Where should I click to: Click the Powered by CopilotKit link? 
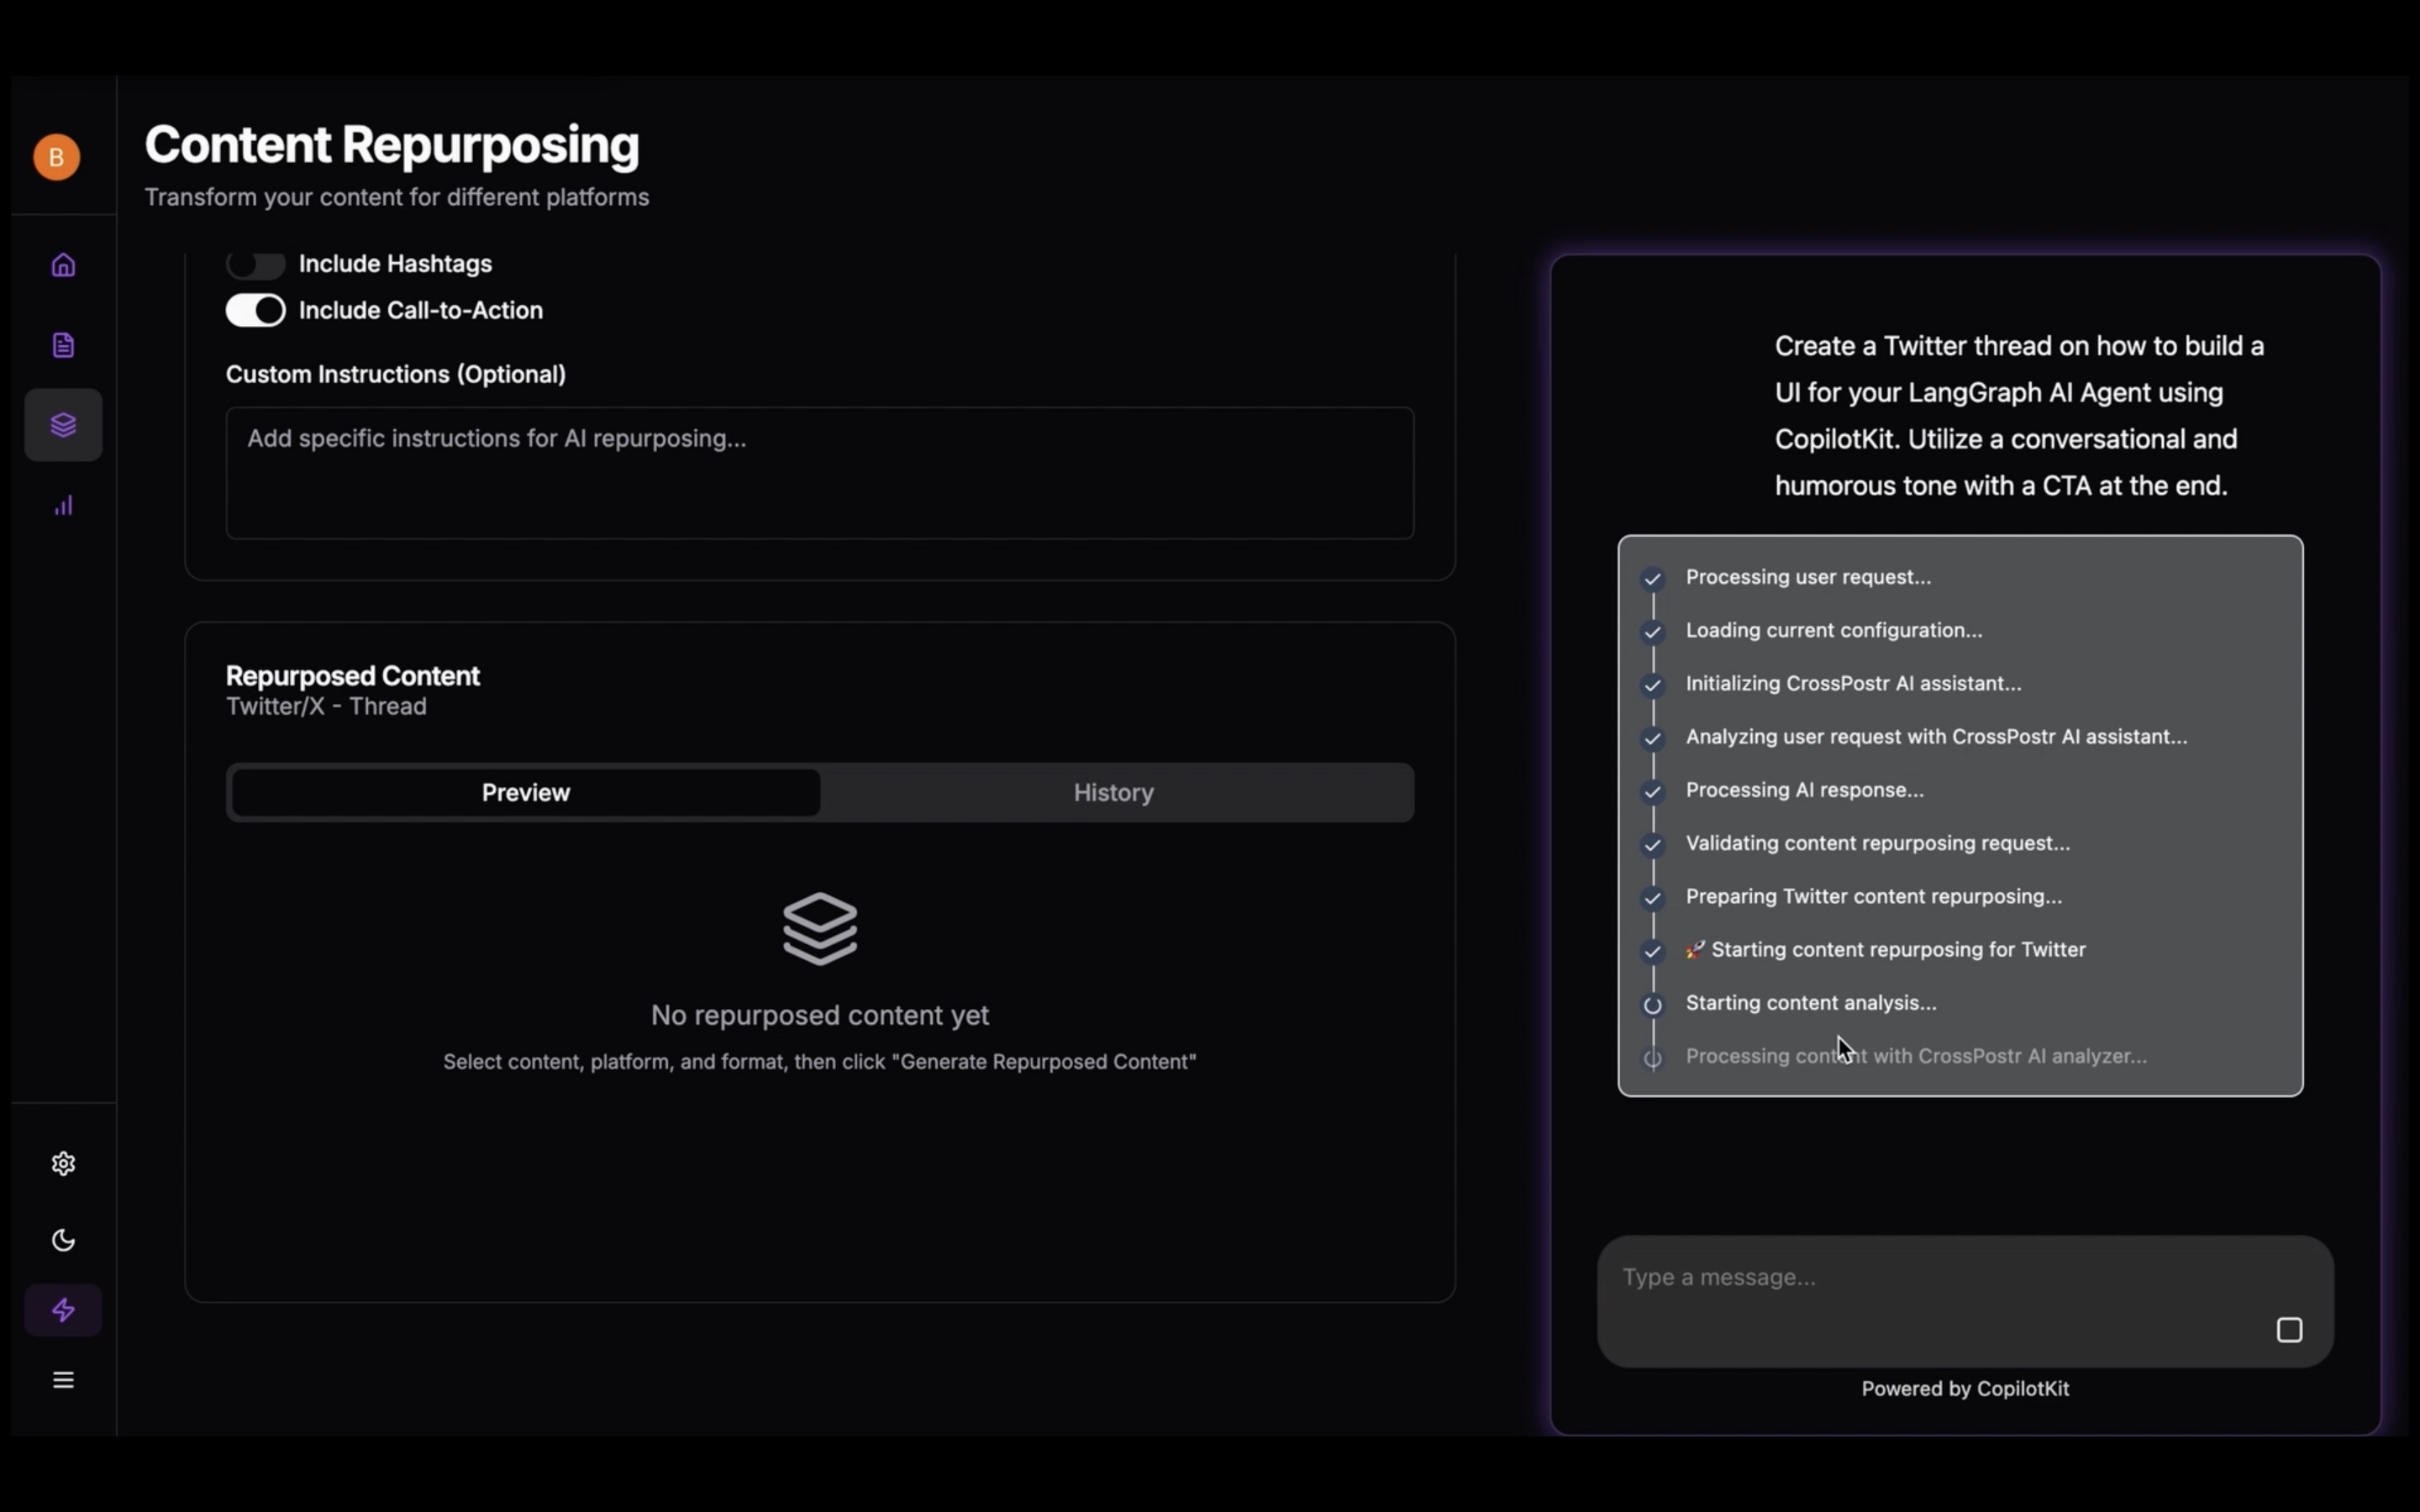[1965, 1388]
